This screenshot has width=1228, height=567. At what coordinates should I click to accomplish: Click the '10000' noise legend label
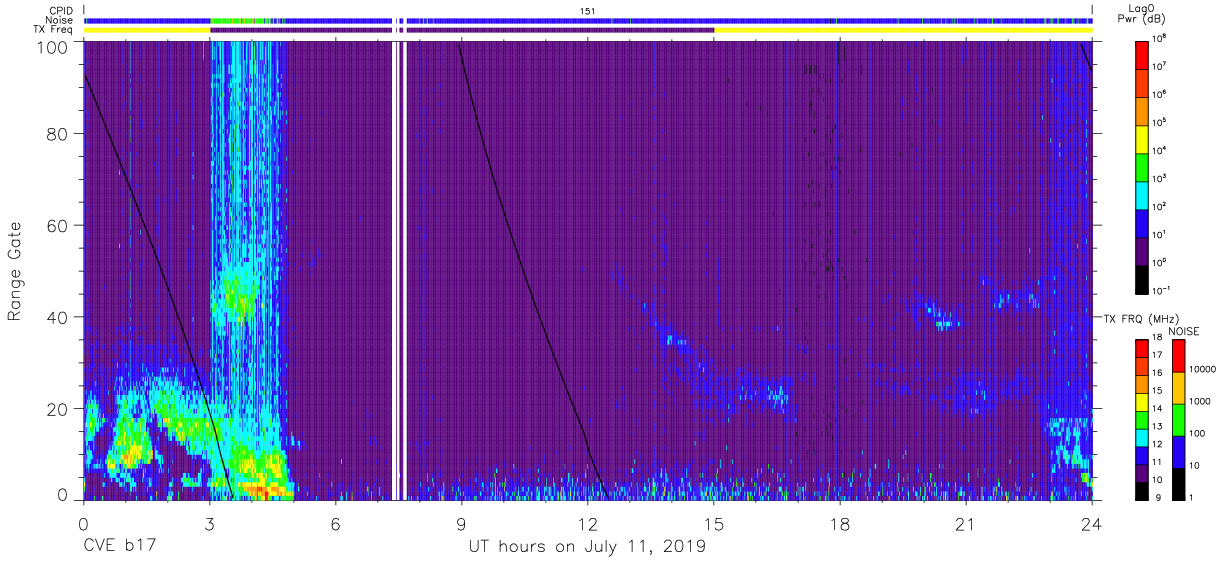[1202, 369]
